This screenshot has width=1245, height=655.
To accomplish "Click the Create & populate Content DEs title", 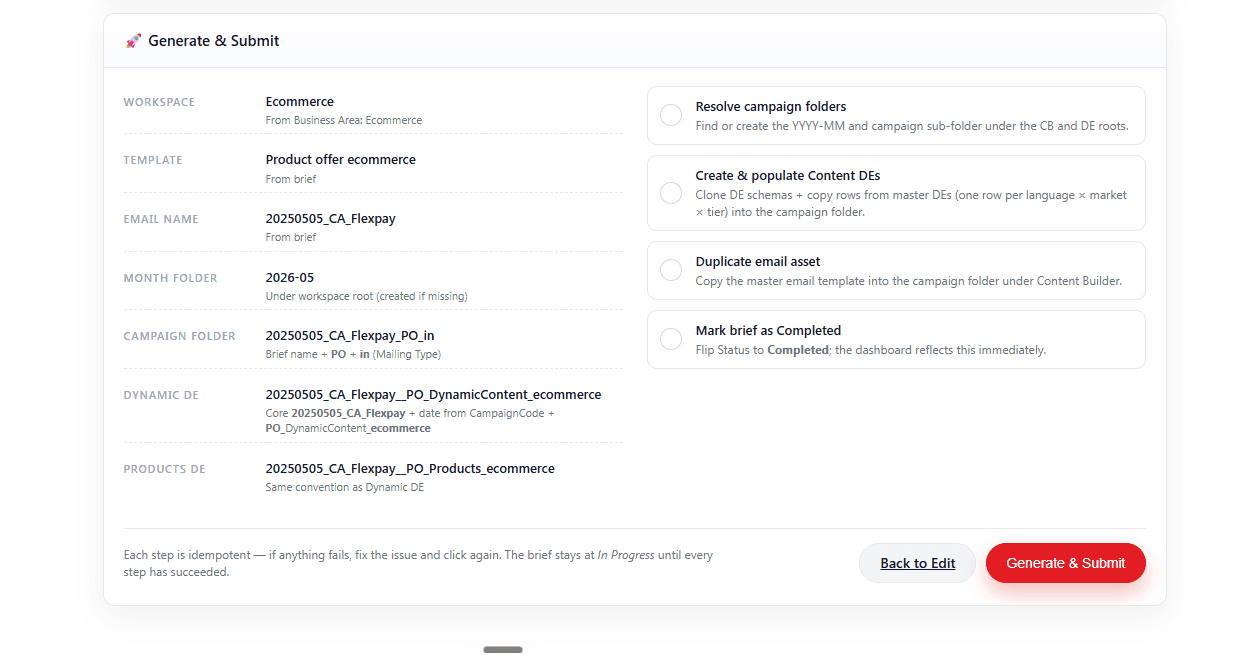I will point(788,176).
